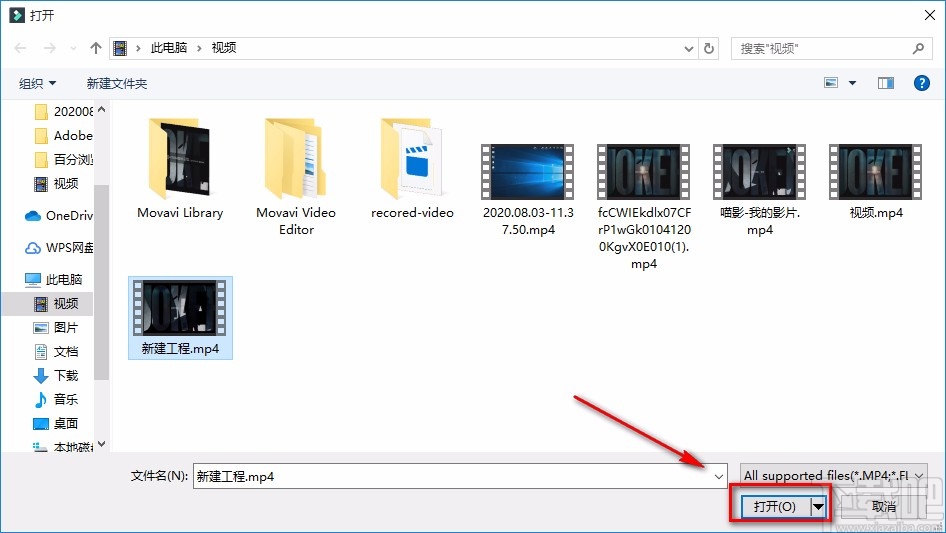Screen dimensions: 946x533
Task: Select highlighted 视频 under 此电脑
Action: click(48, 304)
